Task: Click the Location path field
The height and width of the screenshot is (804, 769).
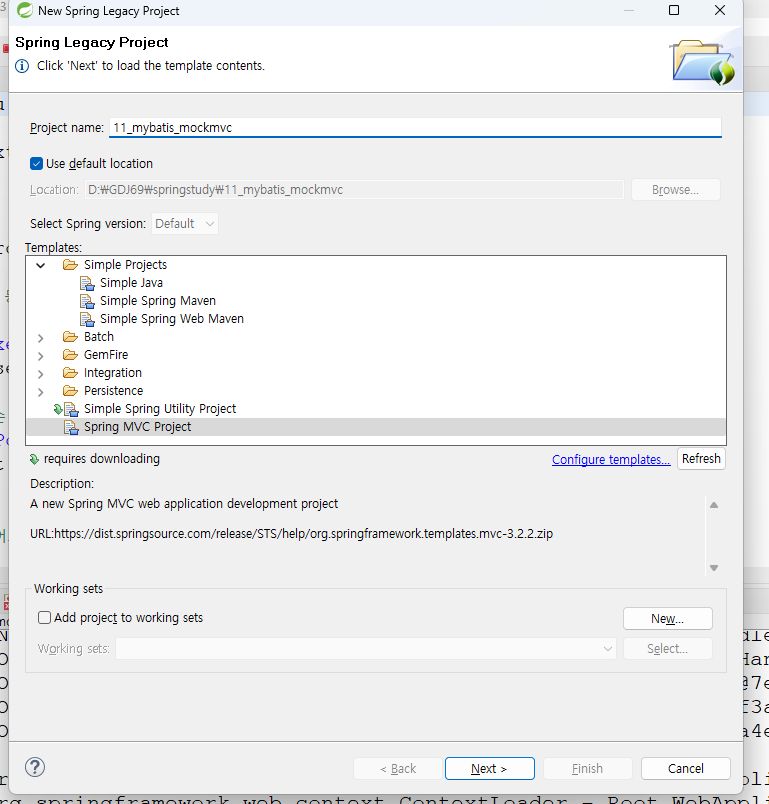Action: point(354,190)
